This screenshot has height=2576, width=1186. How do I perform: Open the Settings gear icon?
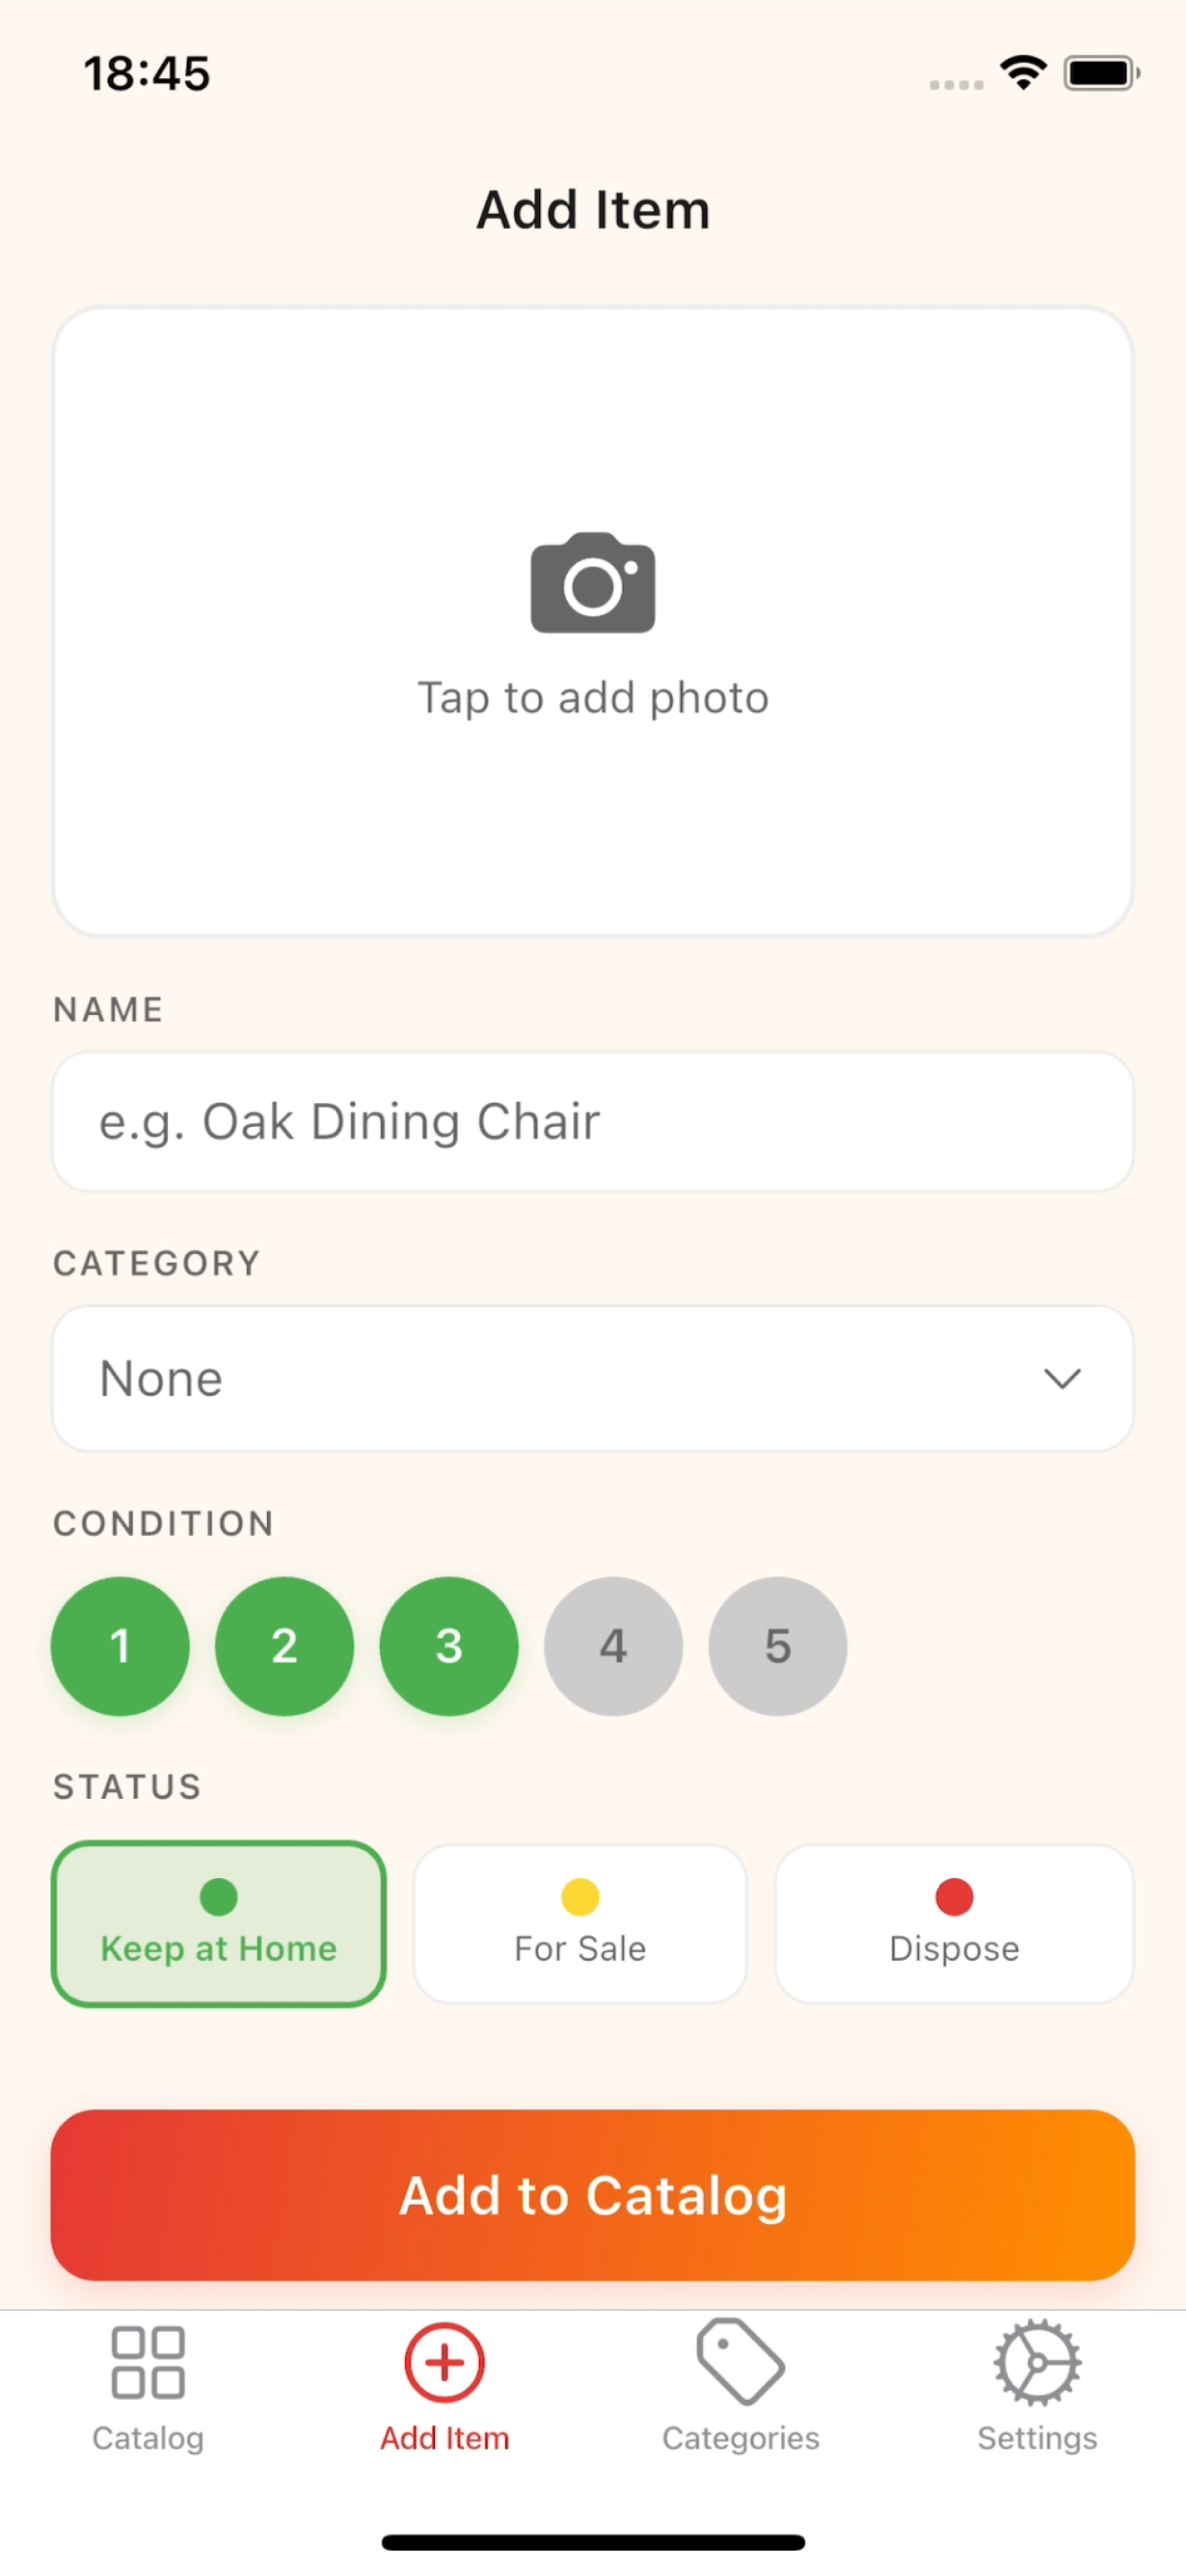pos(1037,2362)
